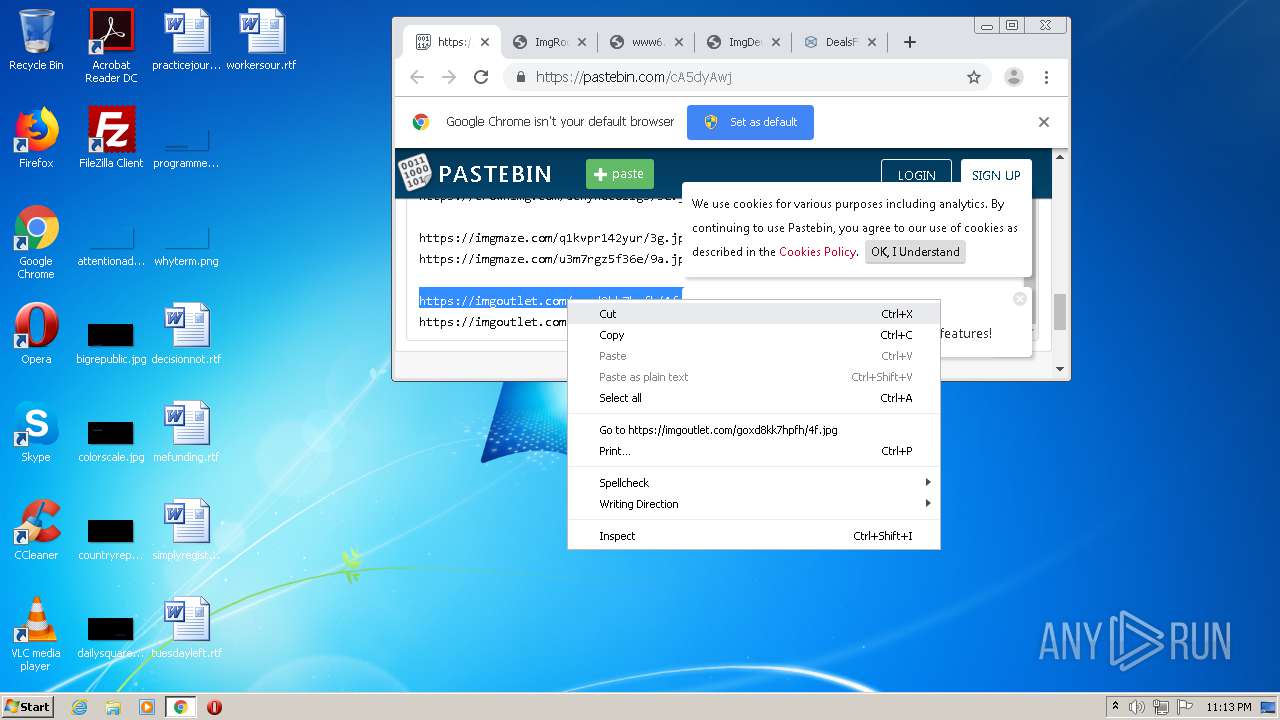Click Chrome back navigation arrow

417,77
